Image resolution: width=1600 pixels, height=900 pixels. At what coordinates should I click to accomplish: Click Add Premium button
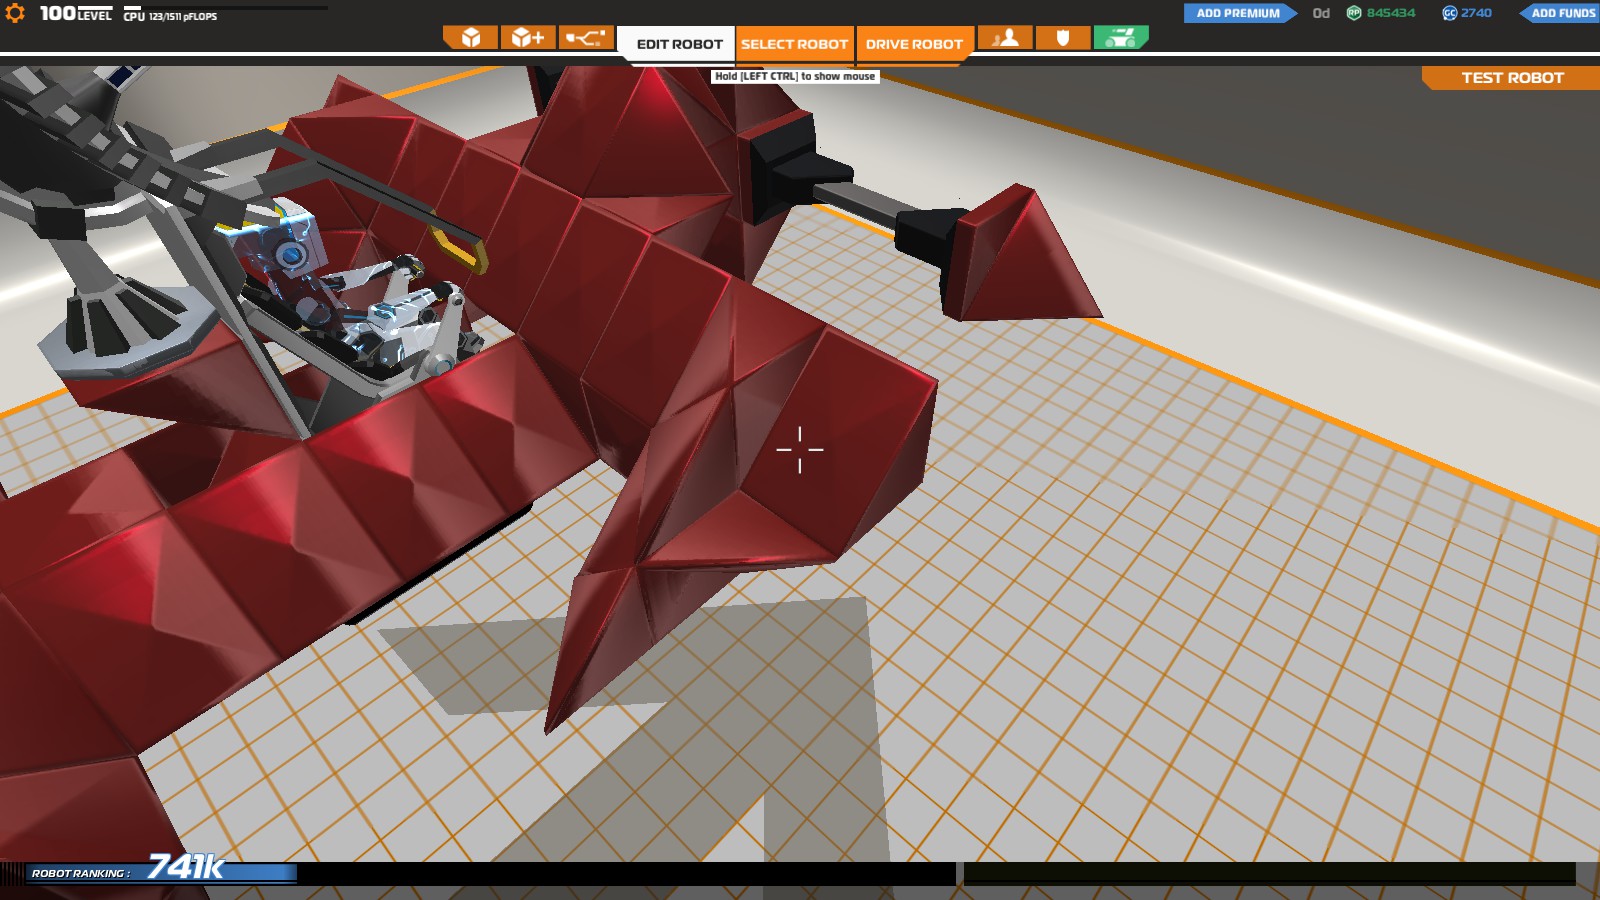click(x=1239, y=13)
